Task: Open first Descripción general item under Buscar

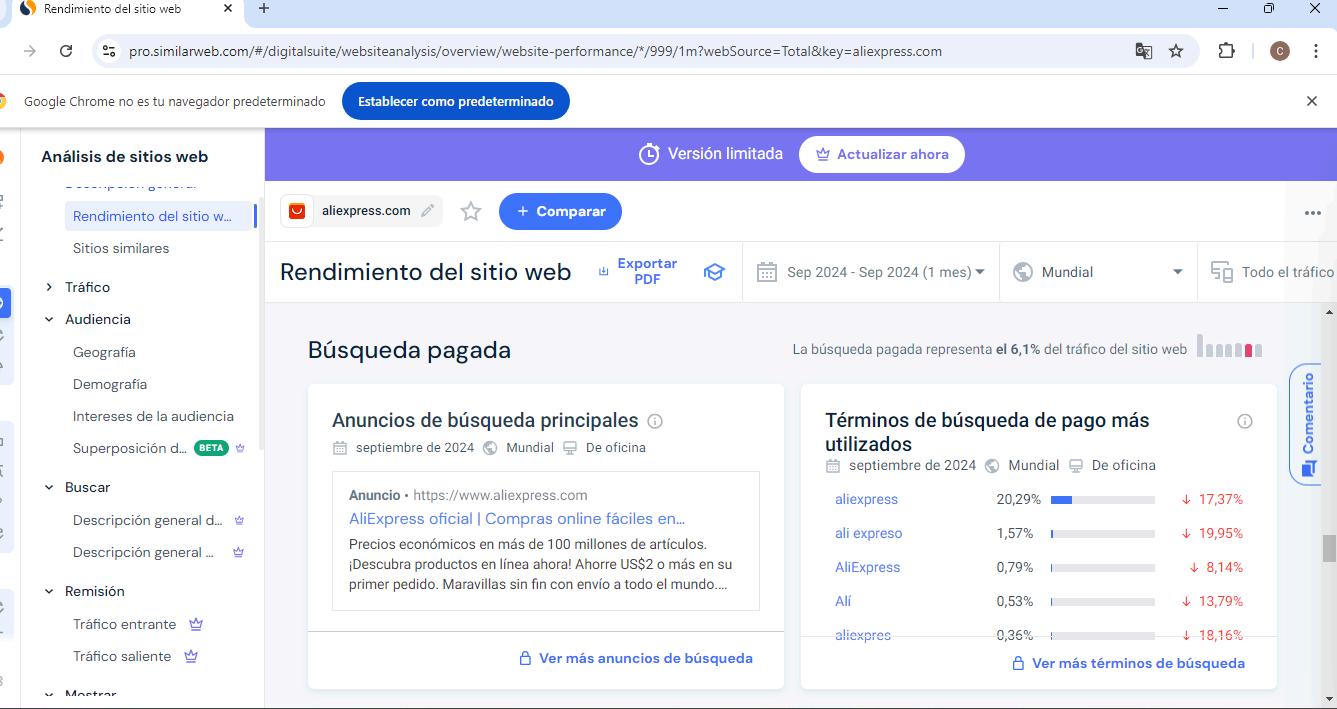Action: click(x=148, y=520)
